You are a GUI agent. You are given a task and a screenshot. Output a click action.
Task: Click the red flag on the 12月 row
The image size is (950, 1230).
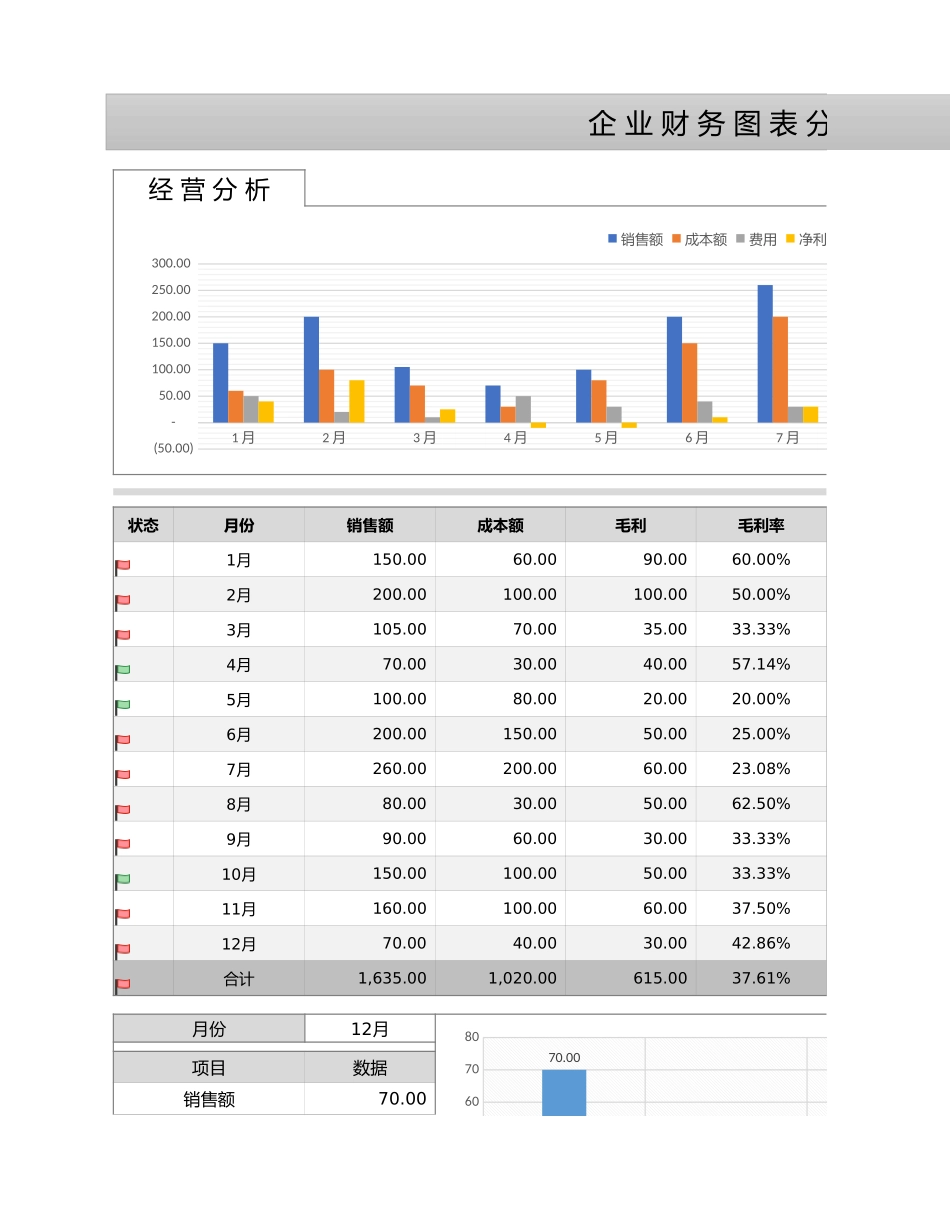coord(123,945)
